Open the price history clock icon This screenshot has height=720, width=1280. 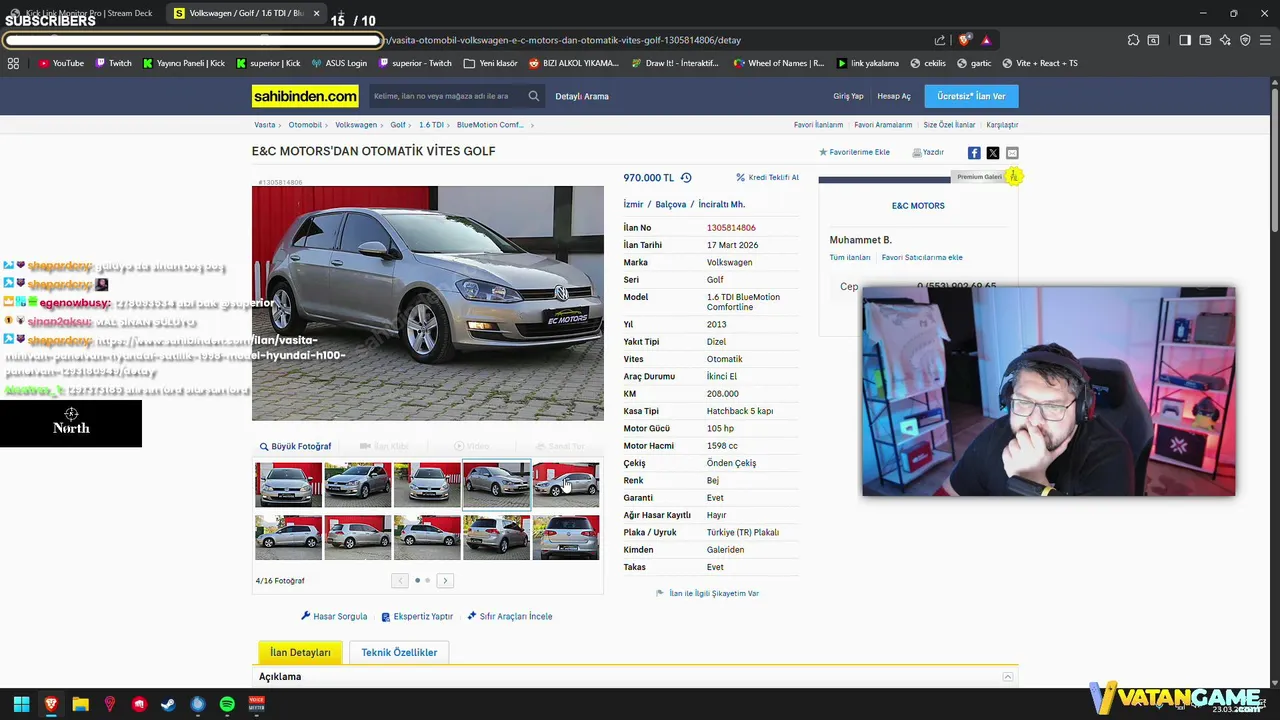click(686, 178)
